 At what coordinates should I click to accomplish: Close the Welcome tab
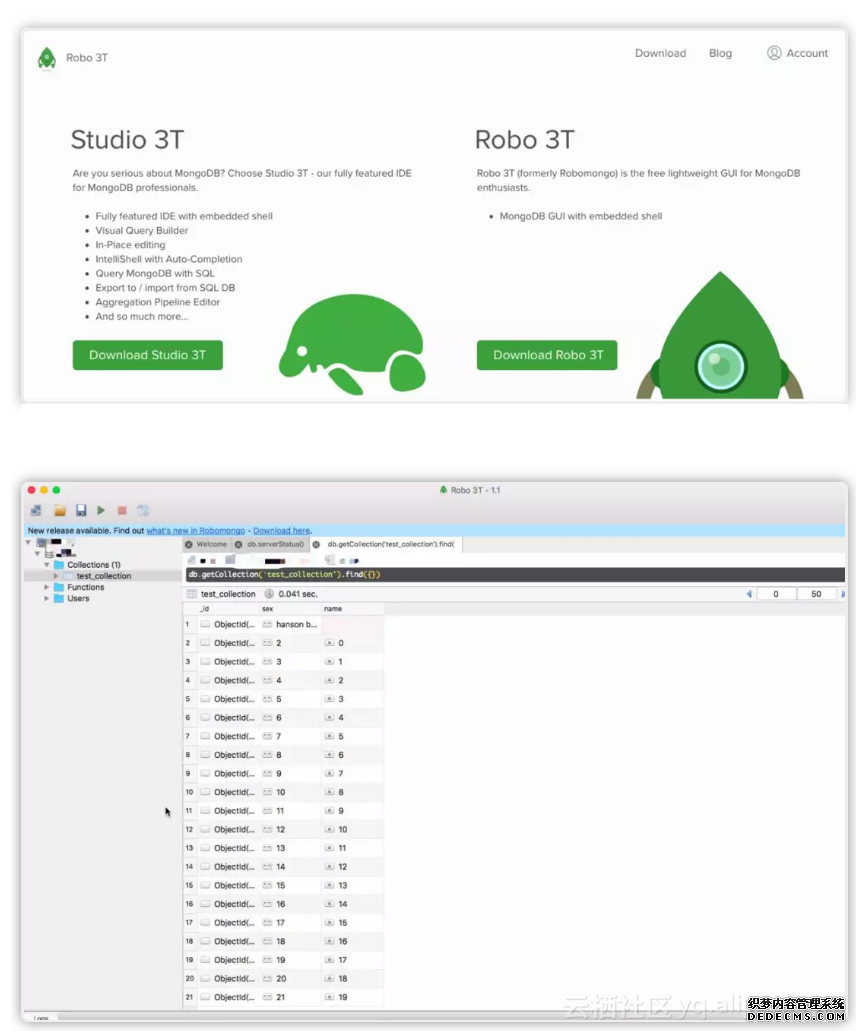[188, 544]
